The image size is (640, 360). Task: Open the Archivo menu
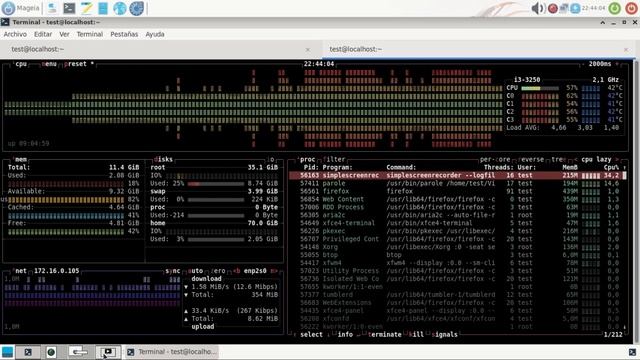(15, 34)
